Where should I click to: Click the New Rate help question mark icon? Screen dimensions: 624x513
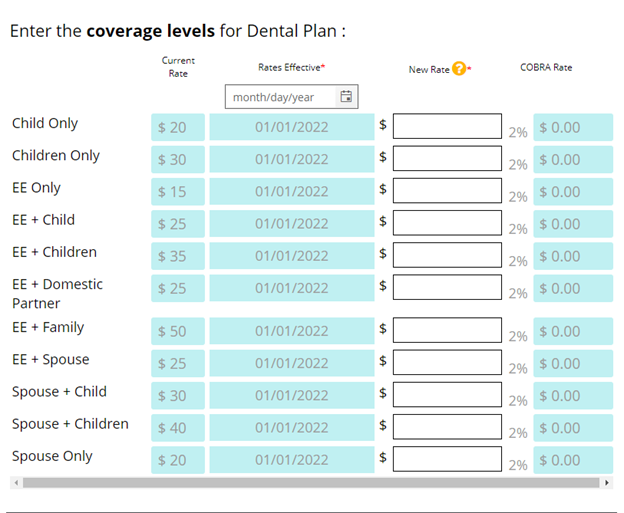click(x=459, y=69)
